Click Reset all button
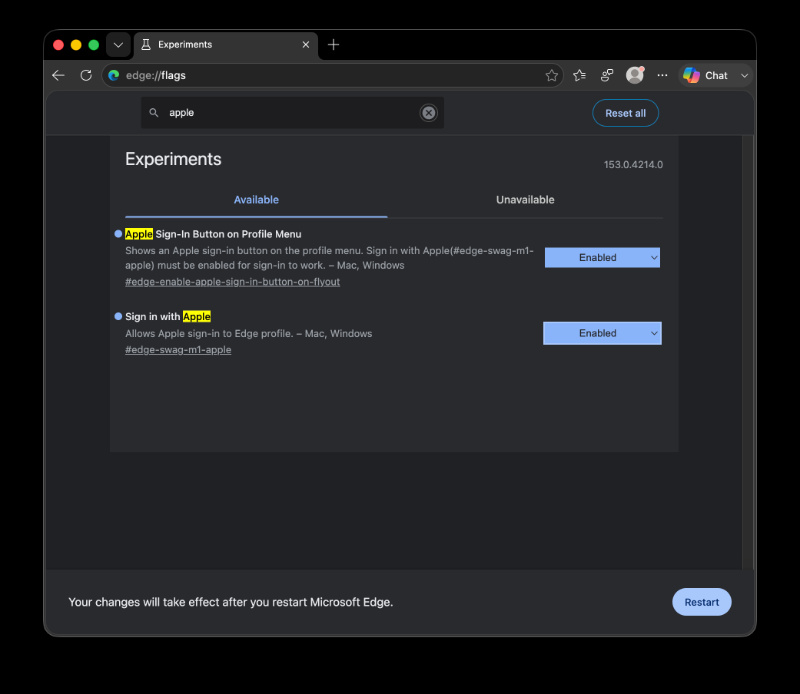This screenshot has height=694, width=800. point(625,113)
